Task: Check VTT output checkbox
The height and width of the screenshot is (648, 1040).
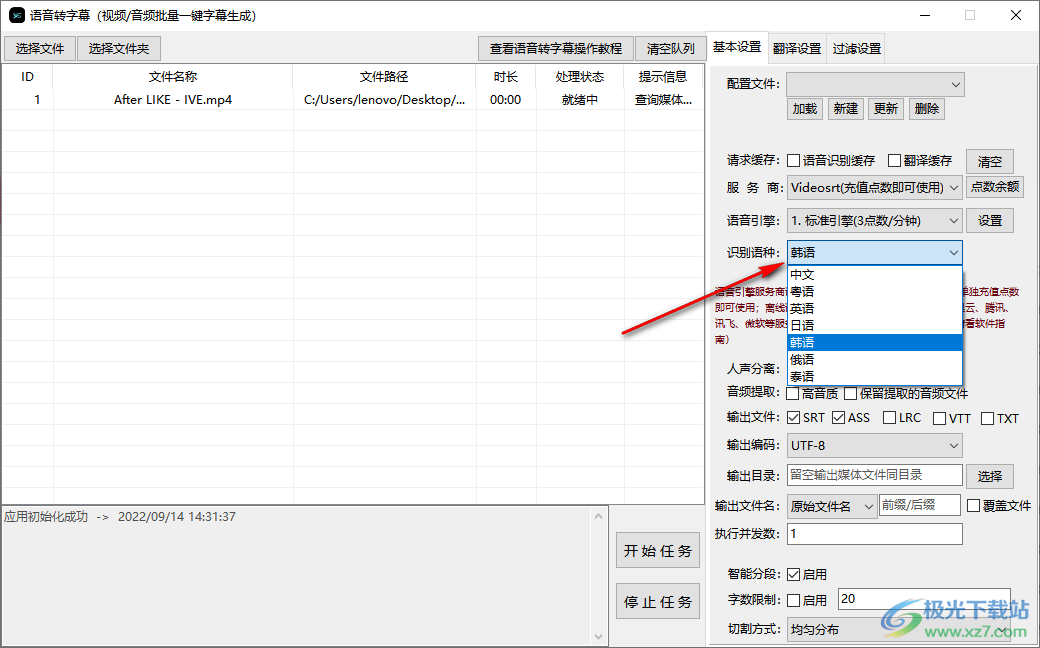Action: pos(939,419)
